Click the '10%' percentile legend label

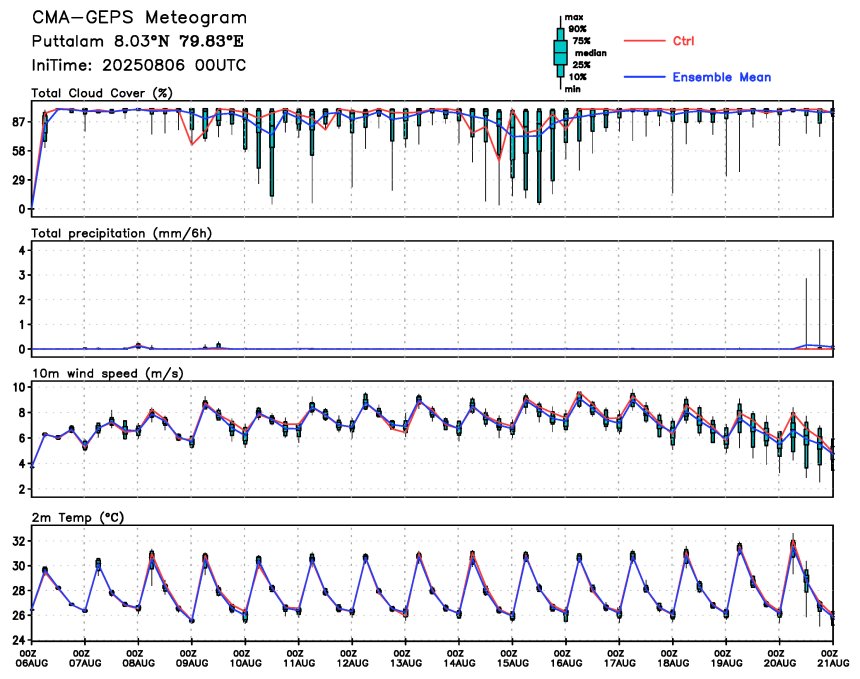click(578, 77)
